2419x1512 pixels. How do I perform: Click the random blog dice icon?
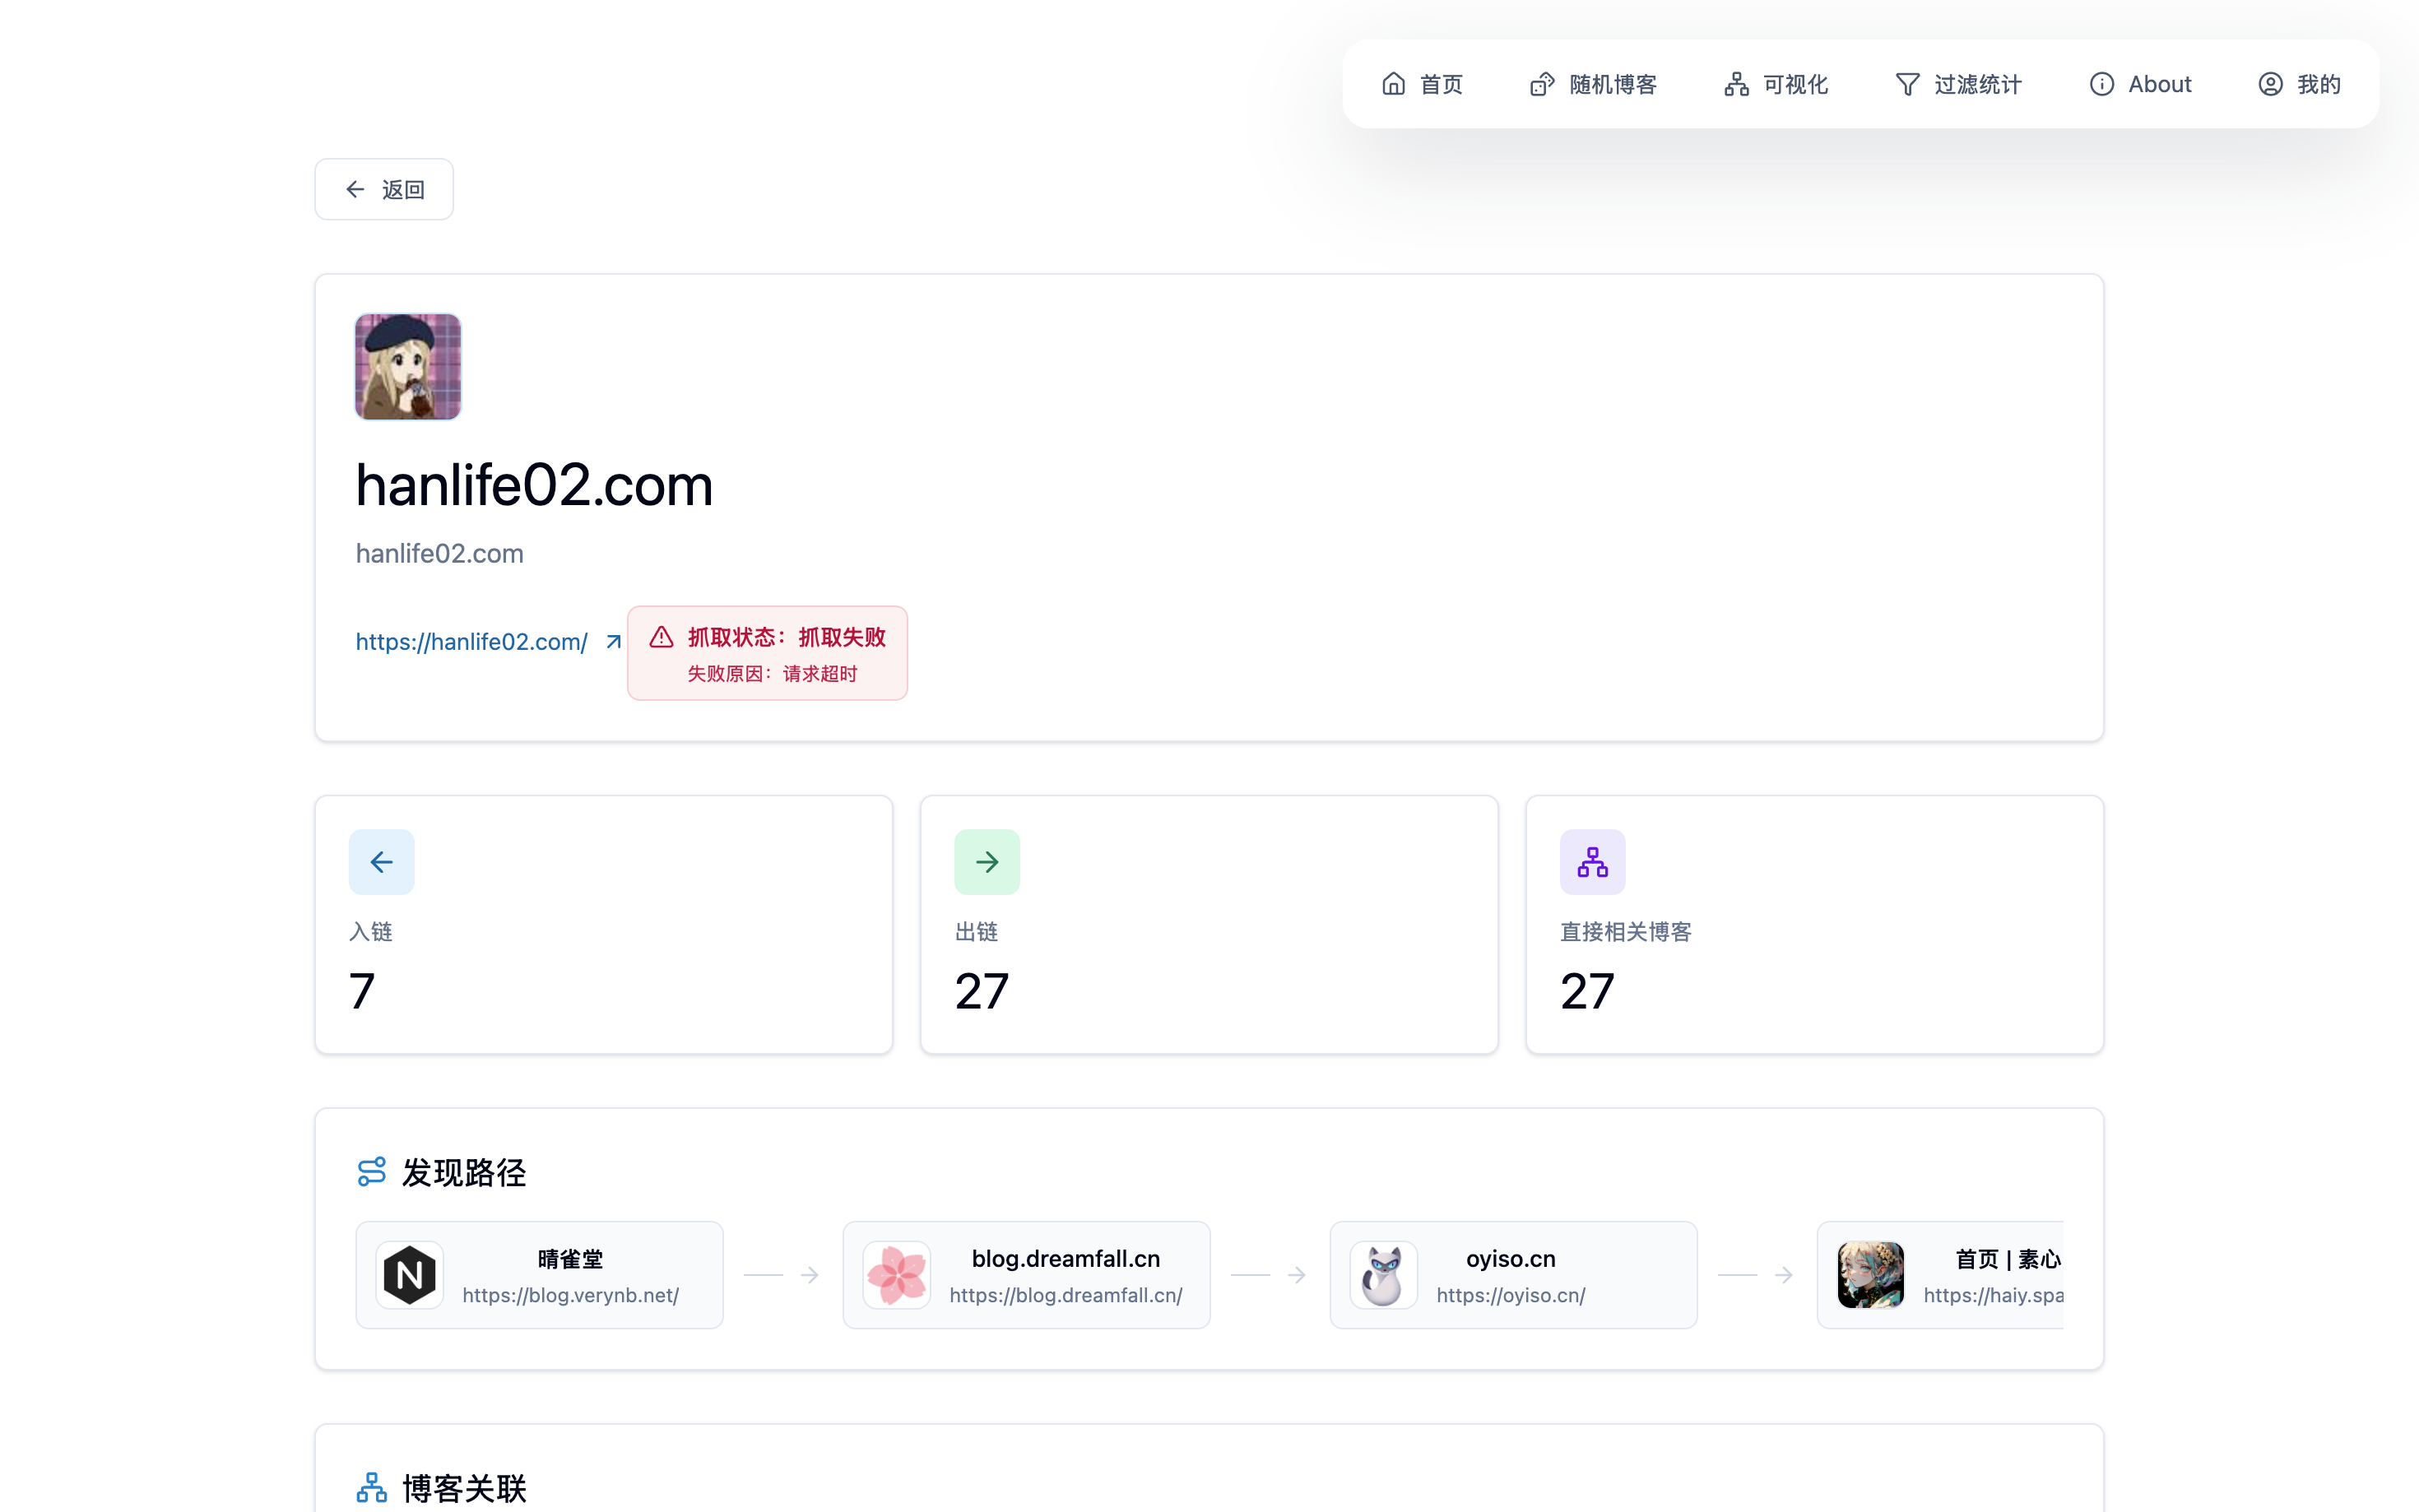1542,84
